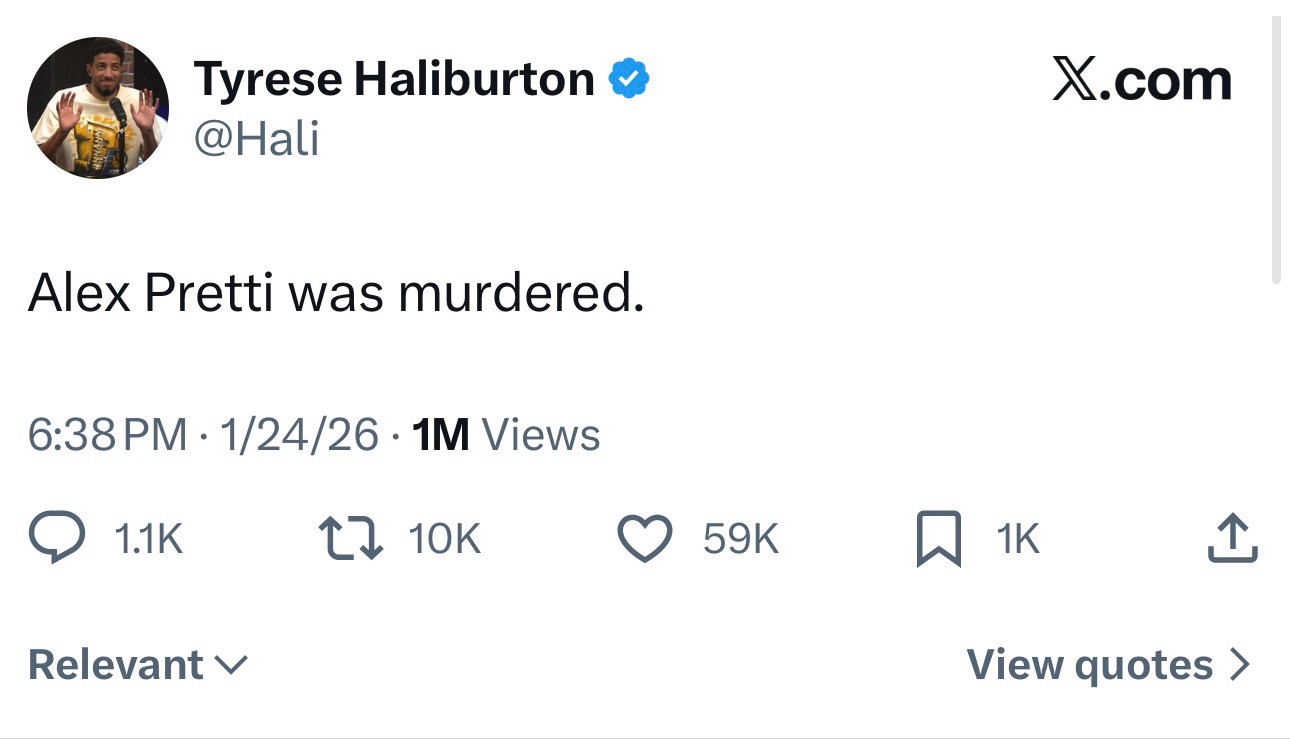The image size is (1290, 739).
Task: Click the blue verified badge
Action: pos(630,79)
